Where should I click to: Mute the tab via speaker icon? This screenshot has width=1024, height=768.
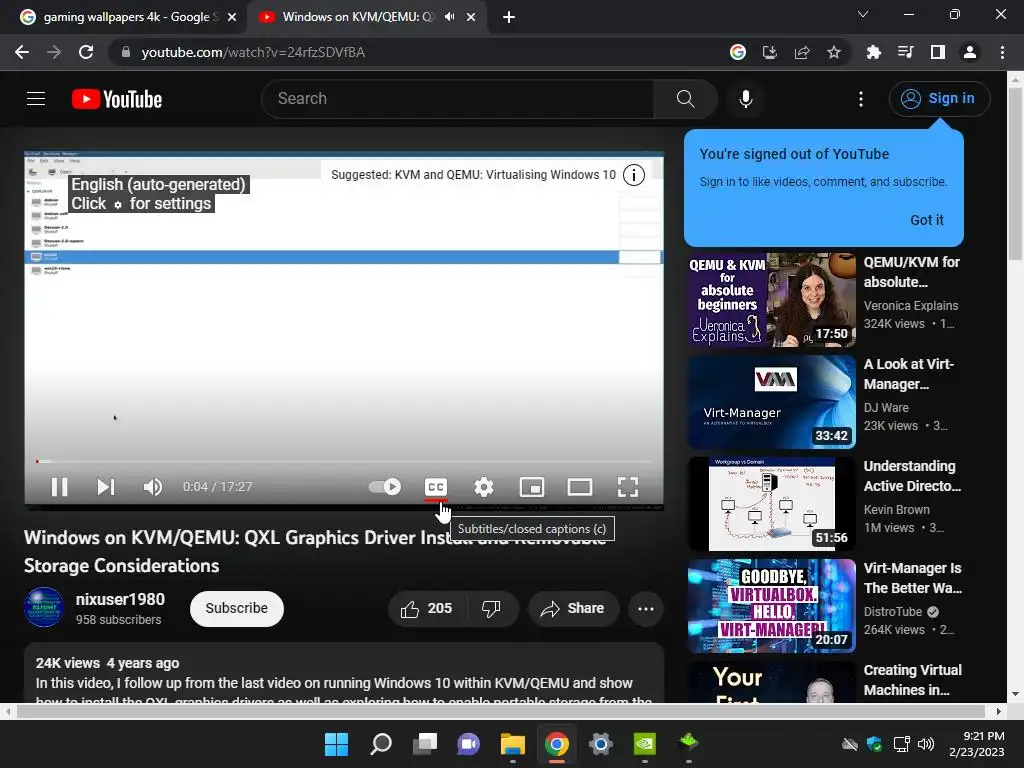point(449,17)
